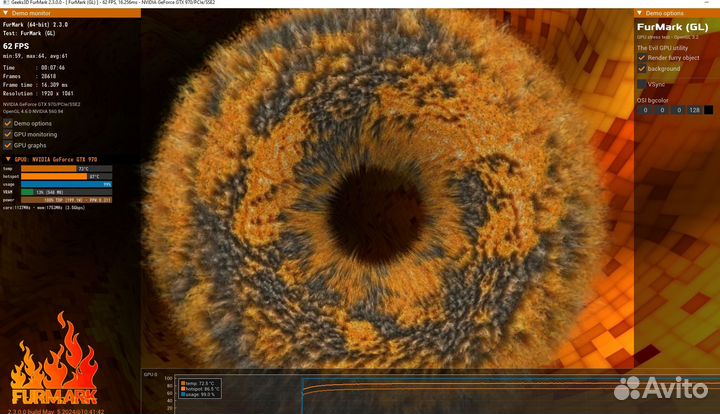Uncheck Render furry object
The height and width of the screenshot is (414, 720).
[642, 57]
